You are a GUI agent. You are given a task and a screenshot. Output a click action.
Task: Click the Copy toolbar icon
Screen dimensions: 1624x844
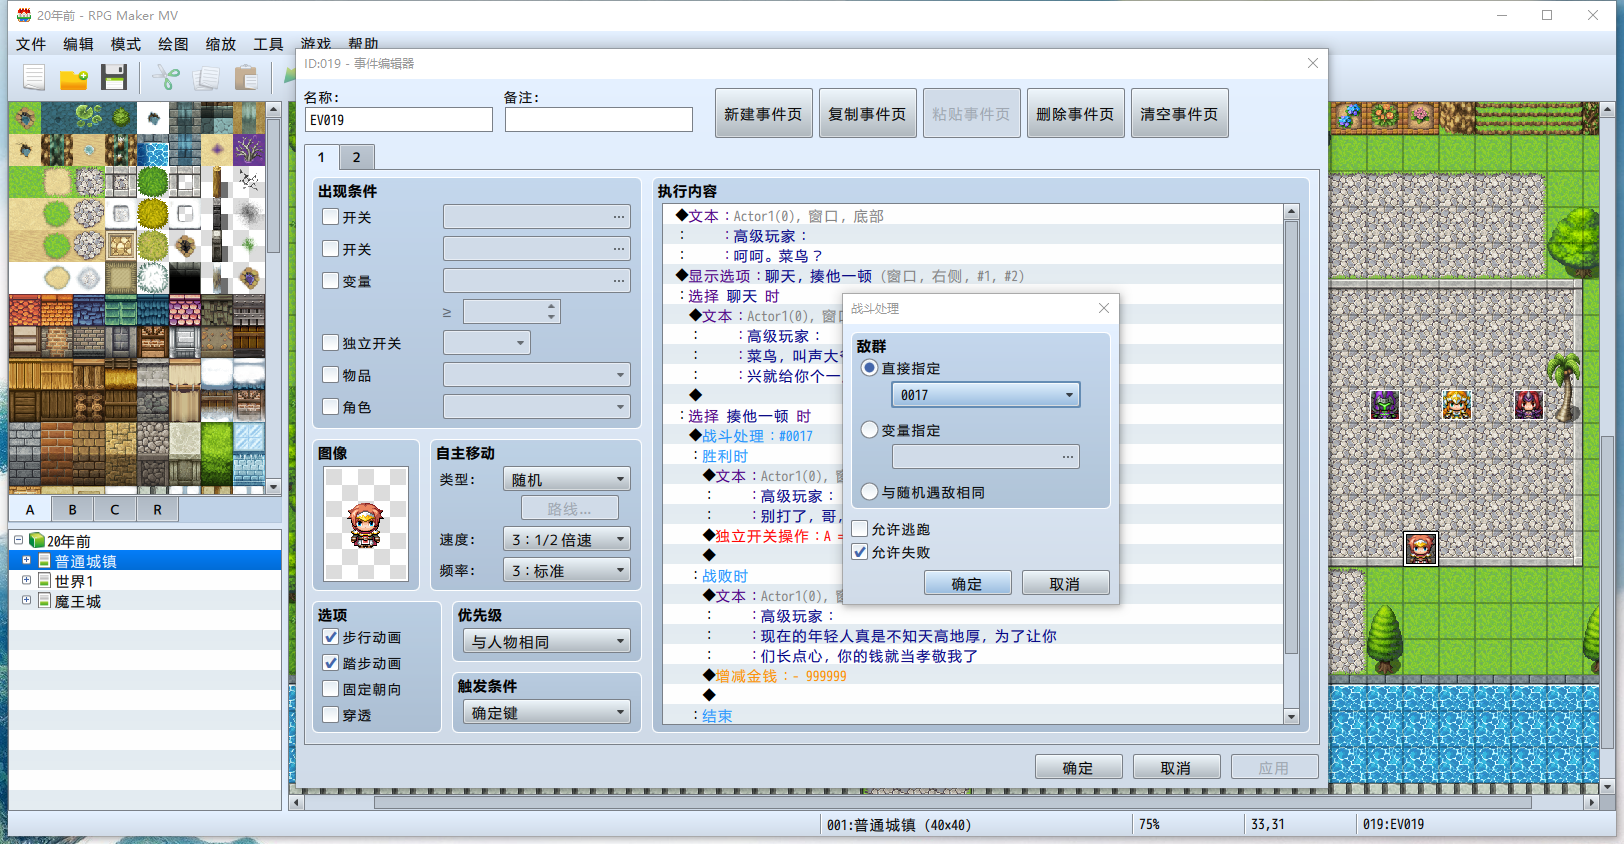pyautogui.click(x=206, y=78)
